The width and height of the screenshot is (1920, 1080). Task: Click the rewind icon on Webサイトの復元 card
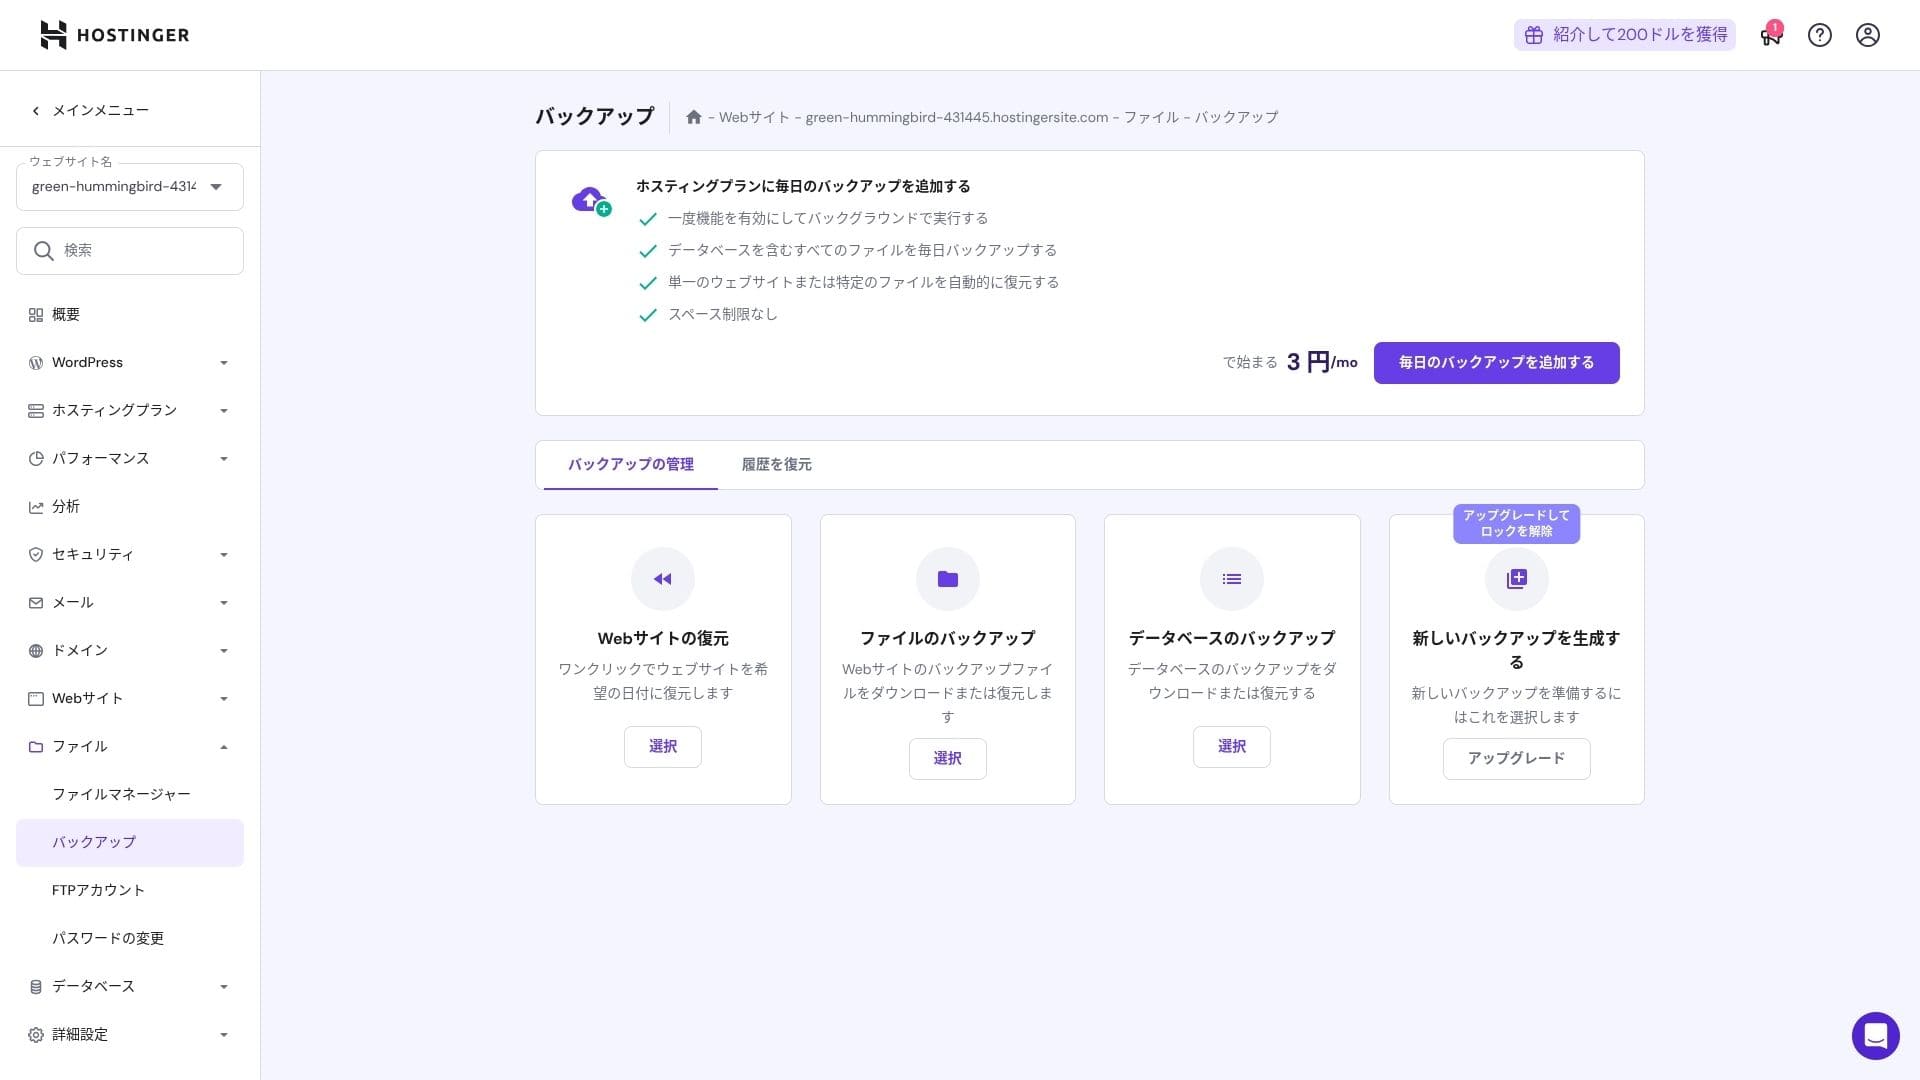click(x=663, y=579)
